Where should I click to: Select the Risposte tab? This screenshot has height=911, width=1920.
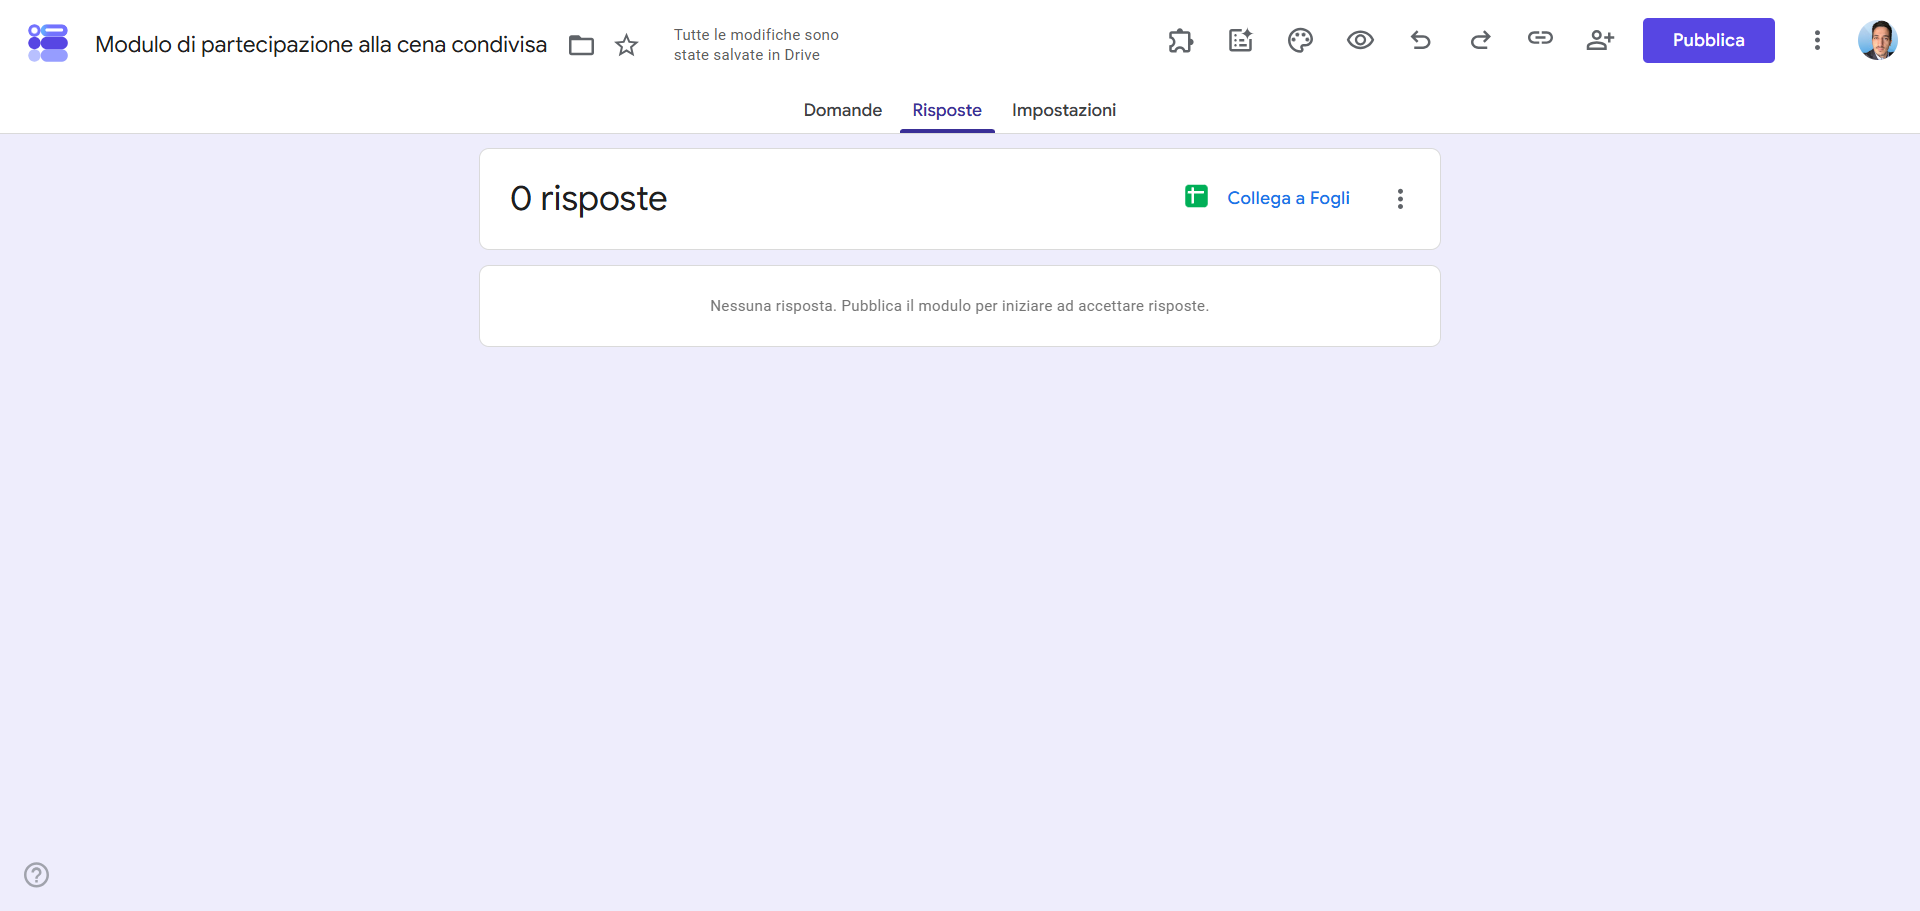(x=947, y=110)
